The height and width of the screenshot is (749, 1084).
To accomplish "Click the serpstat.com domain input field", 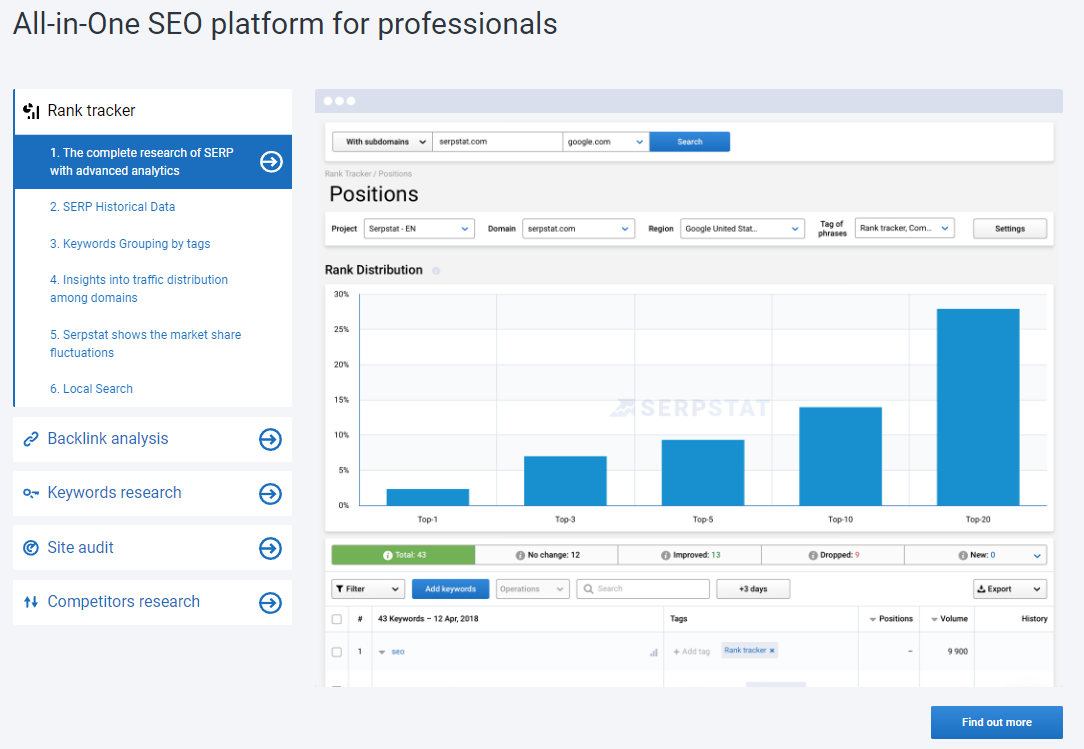I will tap(497, 141).
